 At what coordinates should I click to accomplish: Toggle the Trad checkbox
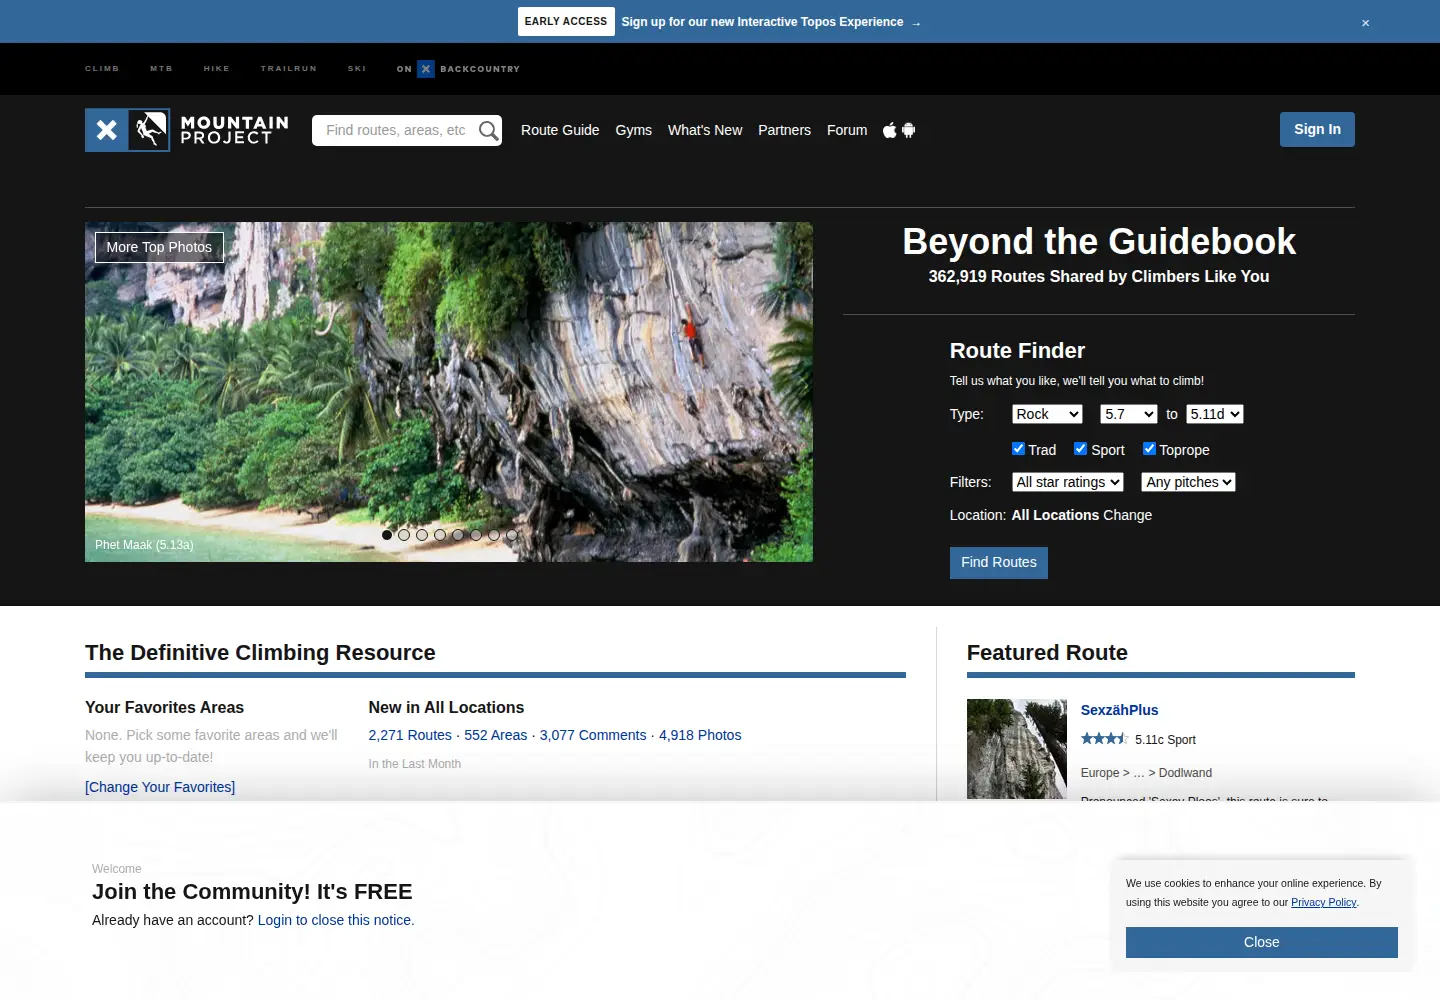click(1018, 449)
